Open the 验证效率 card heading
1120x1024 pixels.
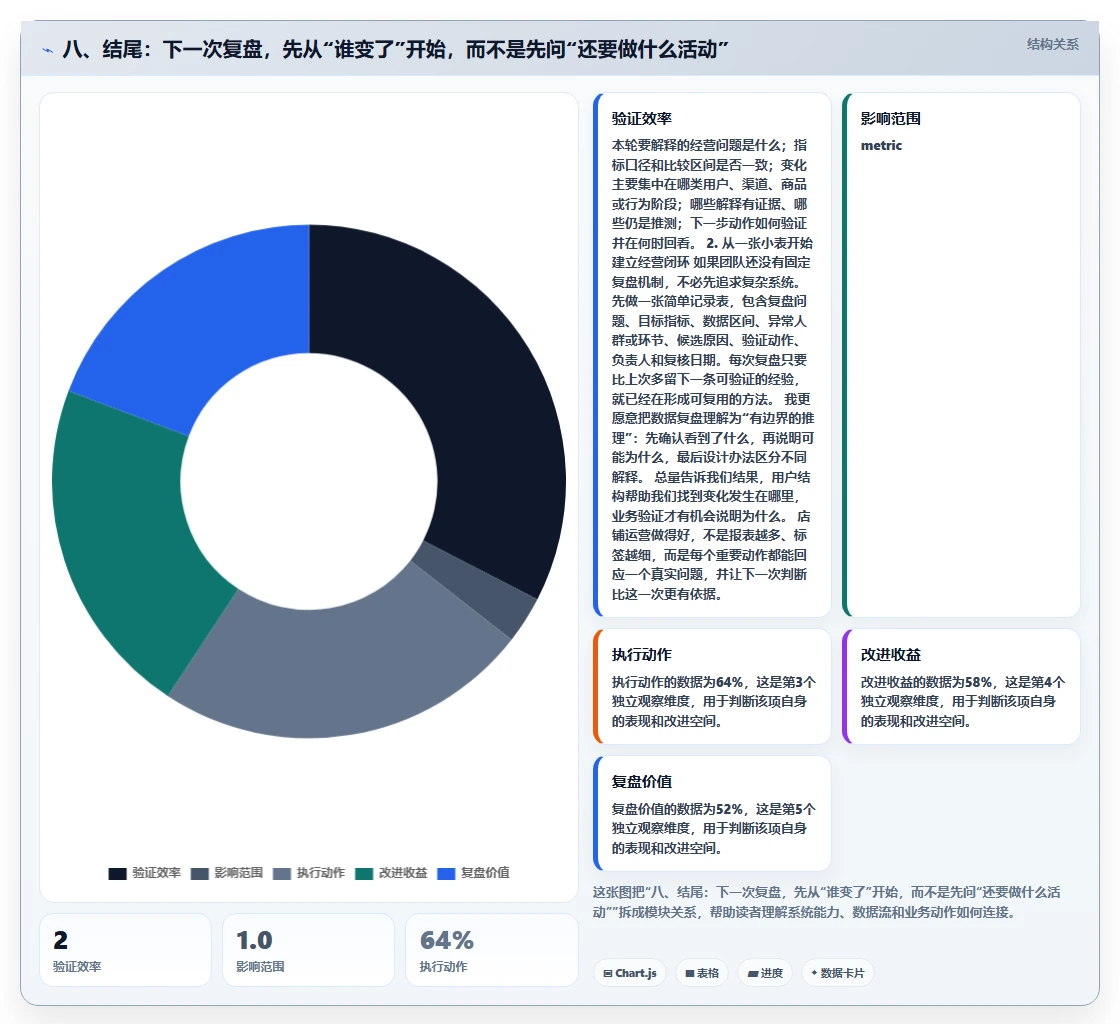(x=641, y=119)
